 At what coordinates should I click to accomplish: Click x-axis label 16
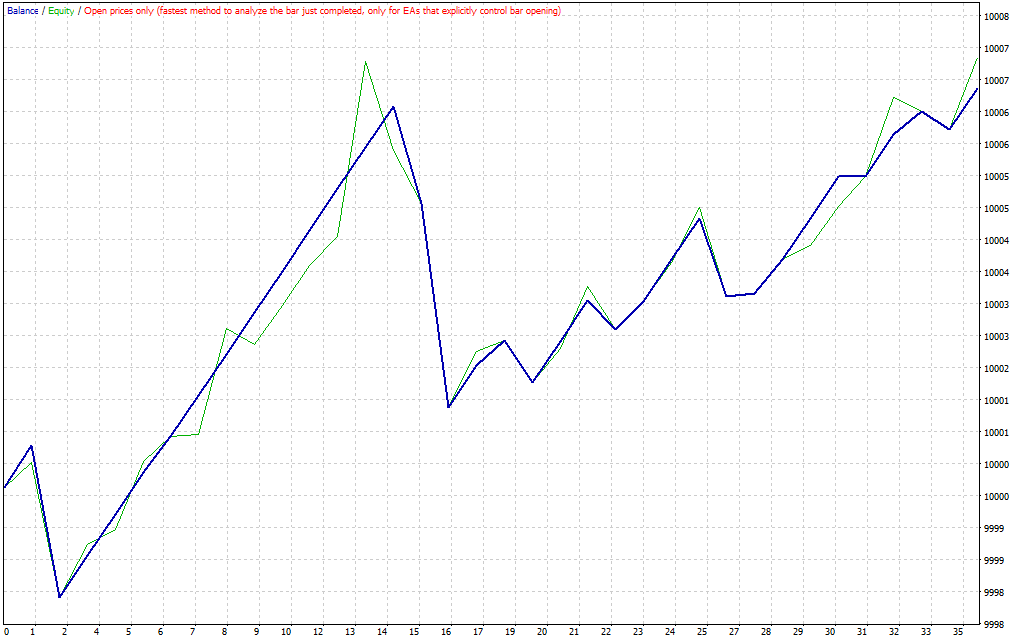click(x=447, y=632)
